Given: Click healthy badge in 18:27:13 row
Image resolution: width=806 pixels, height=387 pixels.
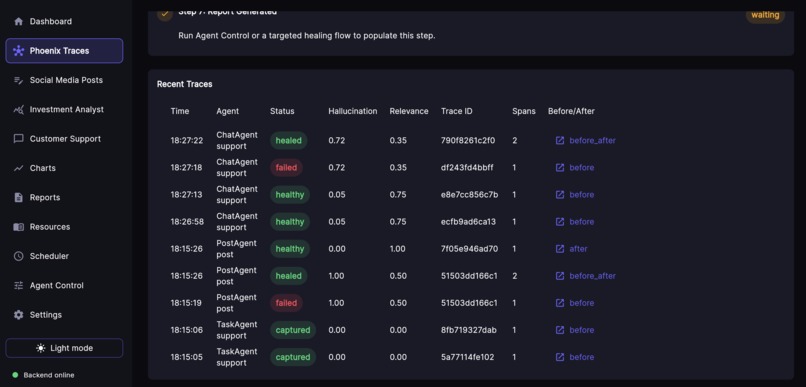Looking at the screenshot, I should coord(290,195).
